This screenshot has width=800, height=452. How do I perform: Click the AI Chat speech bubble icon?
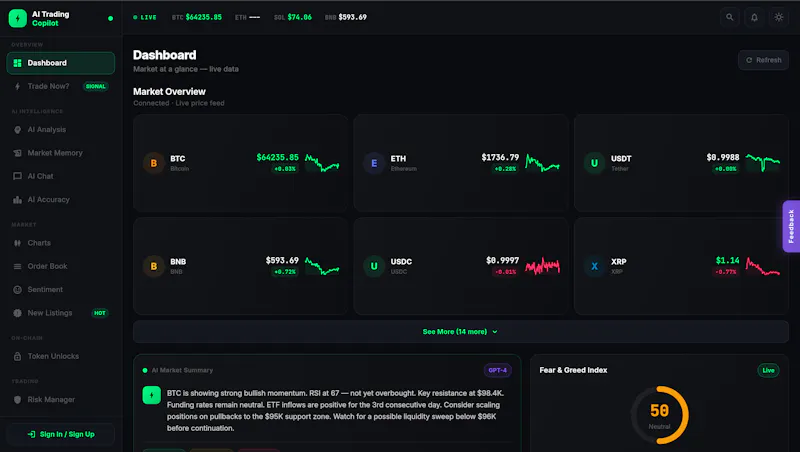coord(17,176)
